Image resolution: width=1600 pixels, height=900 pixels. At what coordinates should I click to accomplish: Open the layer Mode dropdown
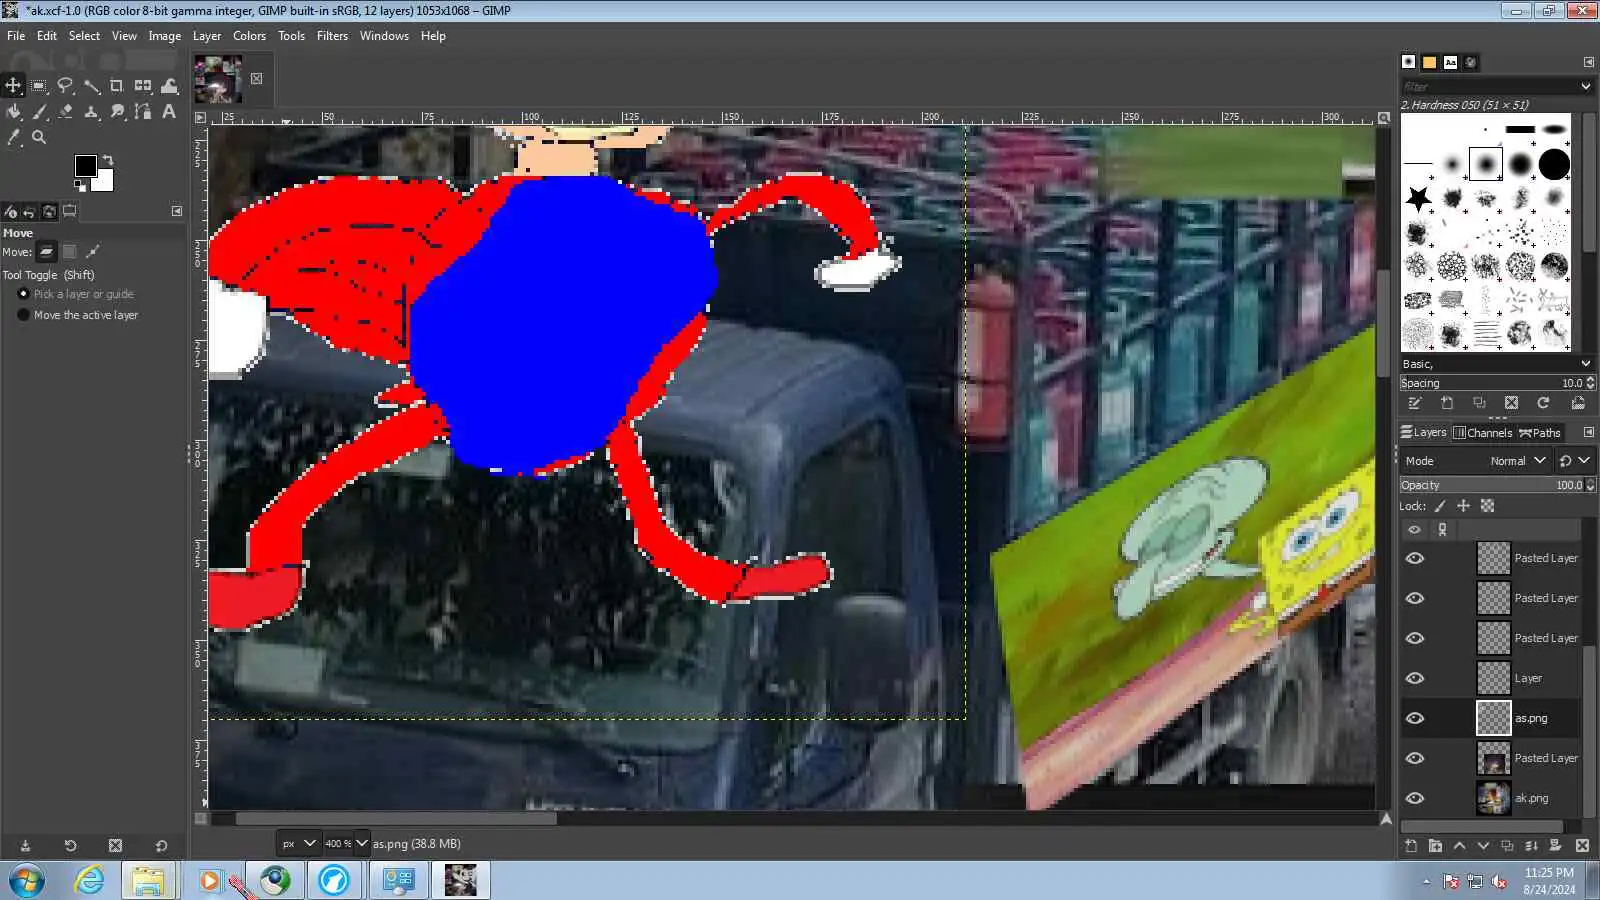1476,461
